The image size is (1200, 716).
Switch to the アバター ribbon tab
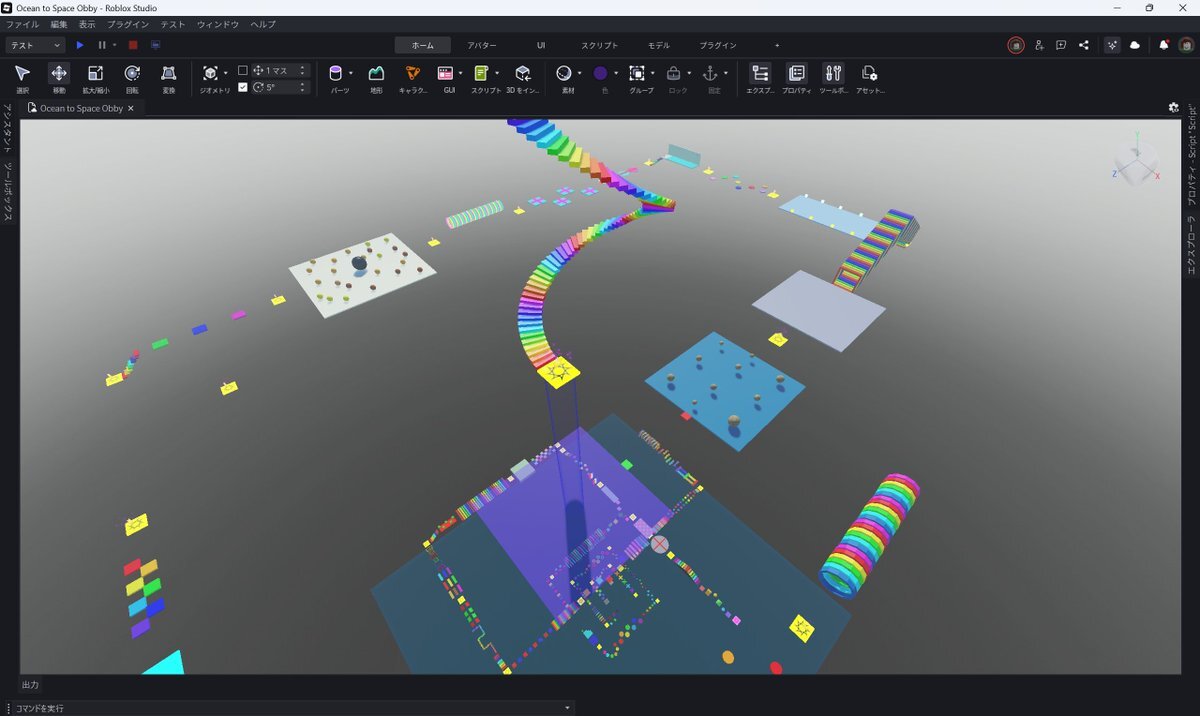pyautogui.click(x=482, y=45)
